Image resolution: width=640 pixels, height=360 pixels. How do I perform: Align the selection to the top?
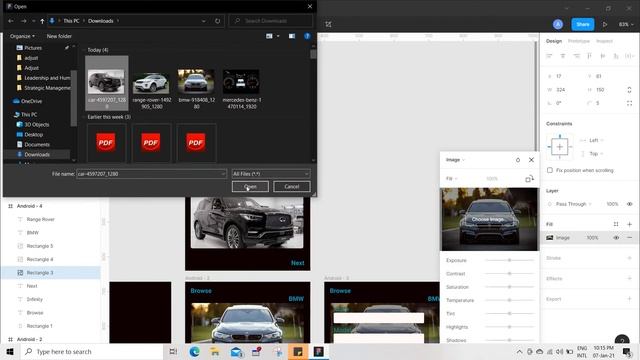coord(589,56)
